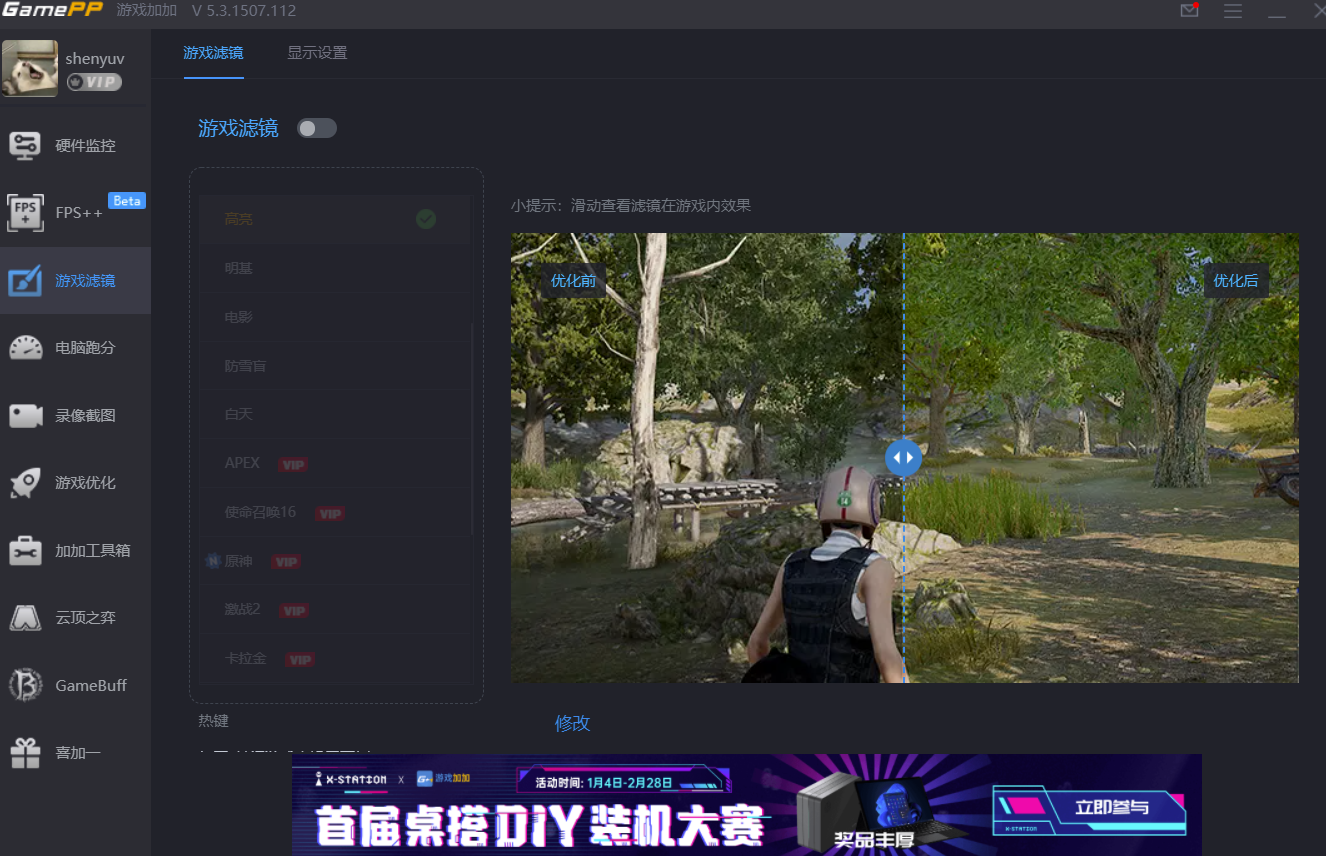Switch to the 游戏滤镜 tab
1326x856 pixels.
pos(213,53)
